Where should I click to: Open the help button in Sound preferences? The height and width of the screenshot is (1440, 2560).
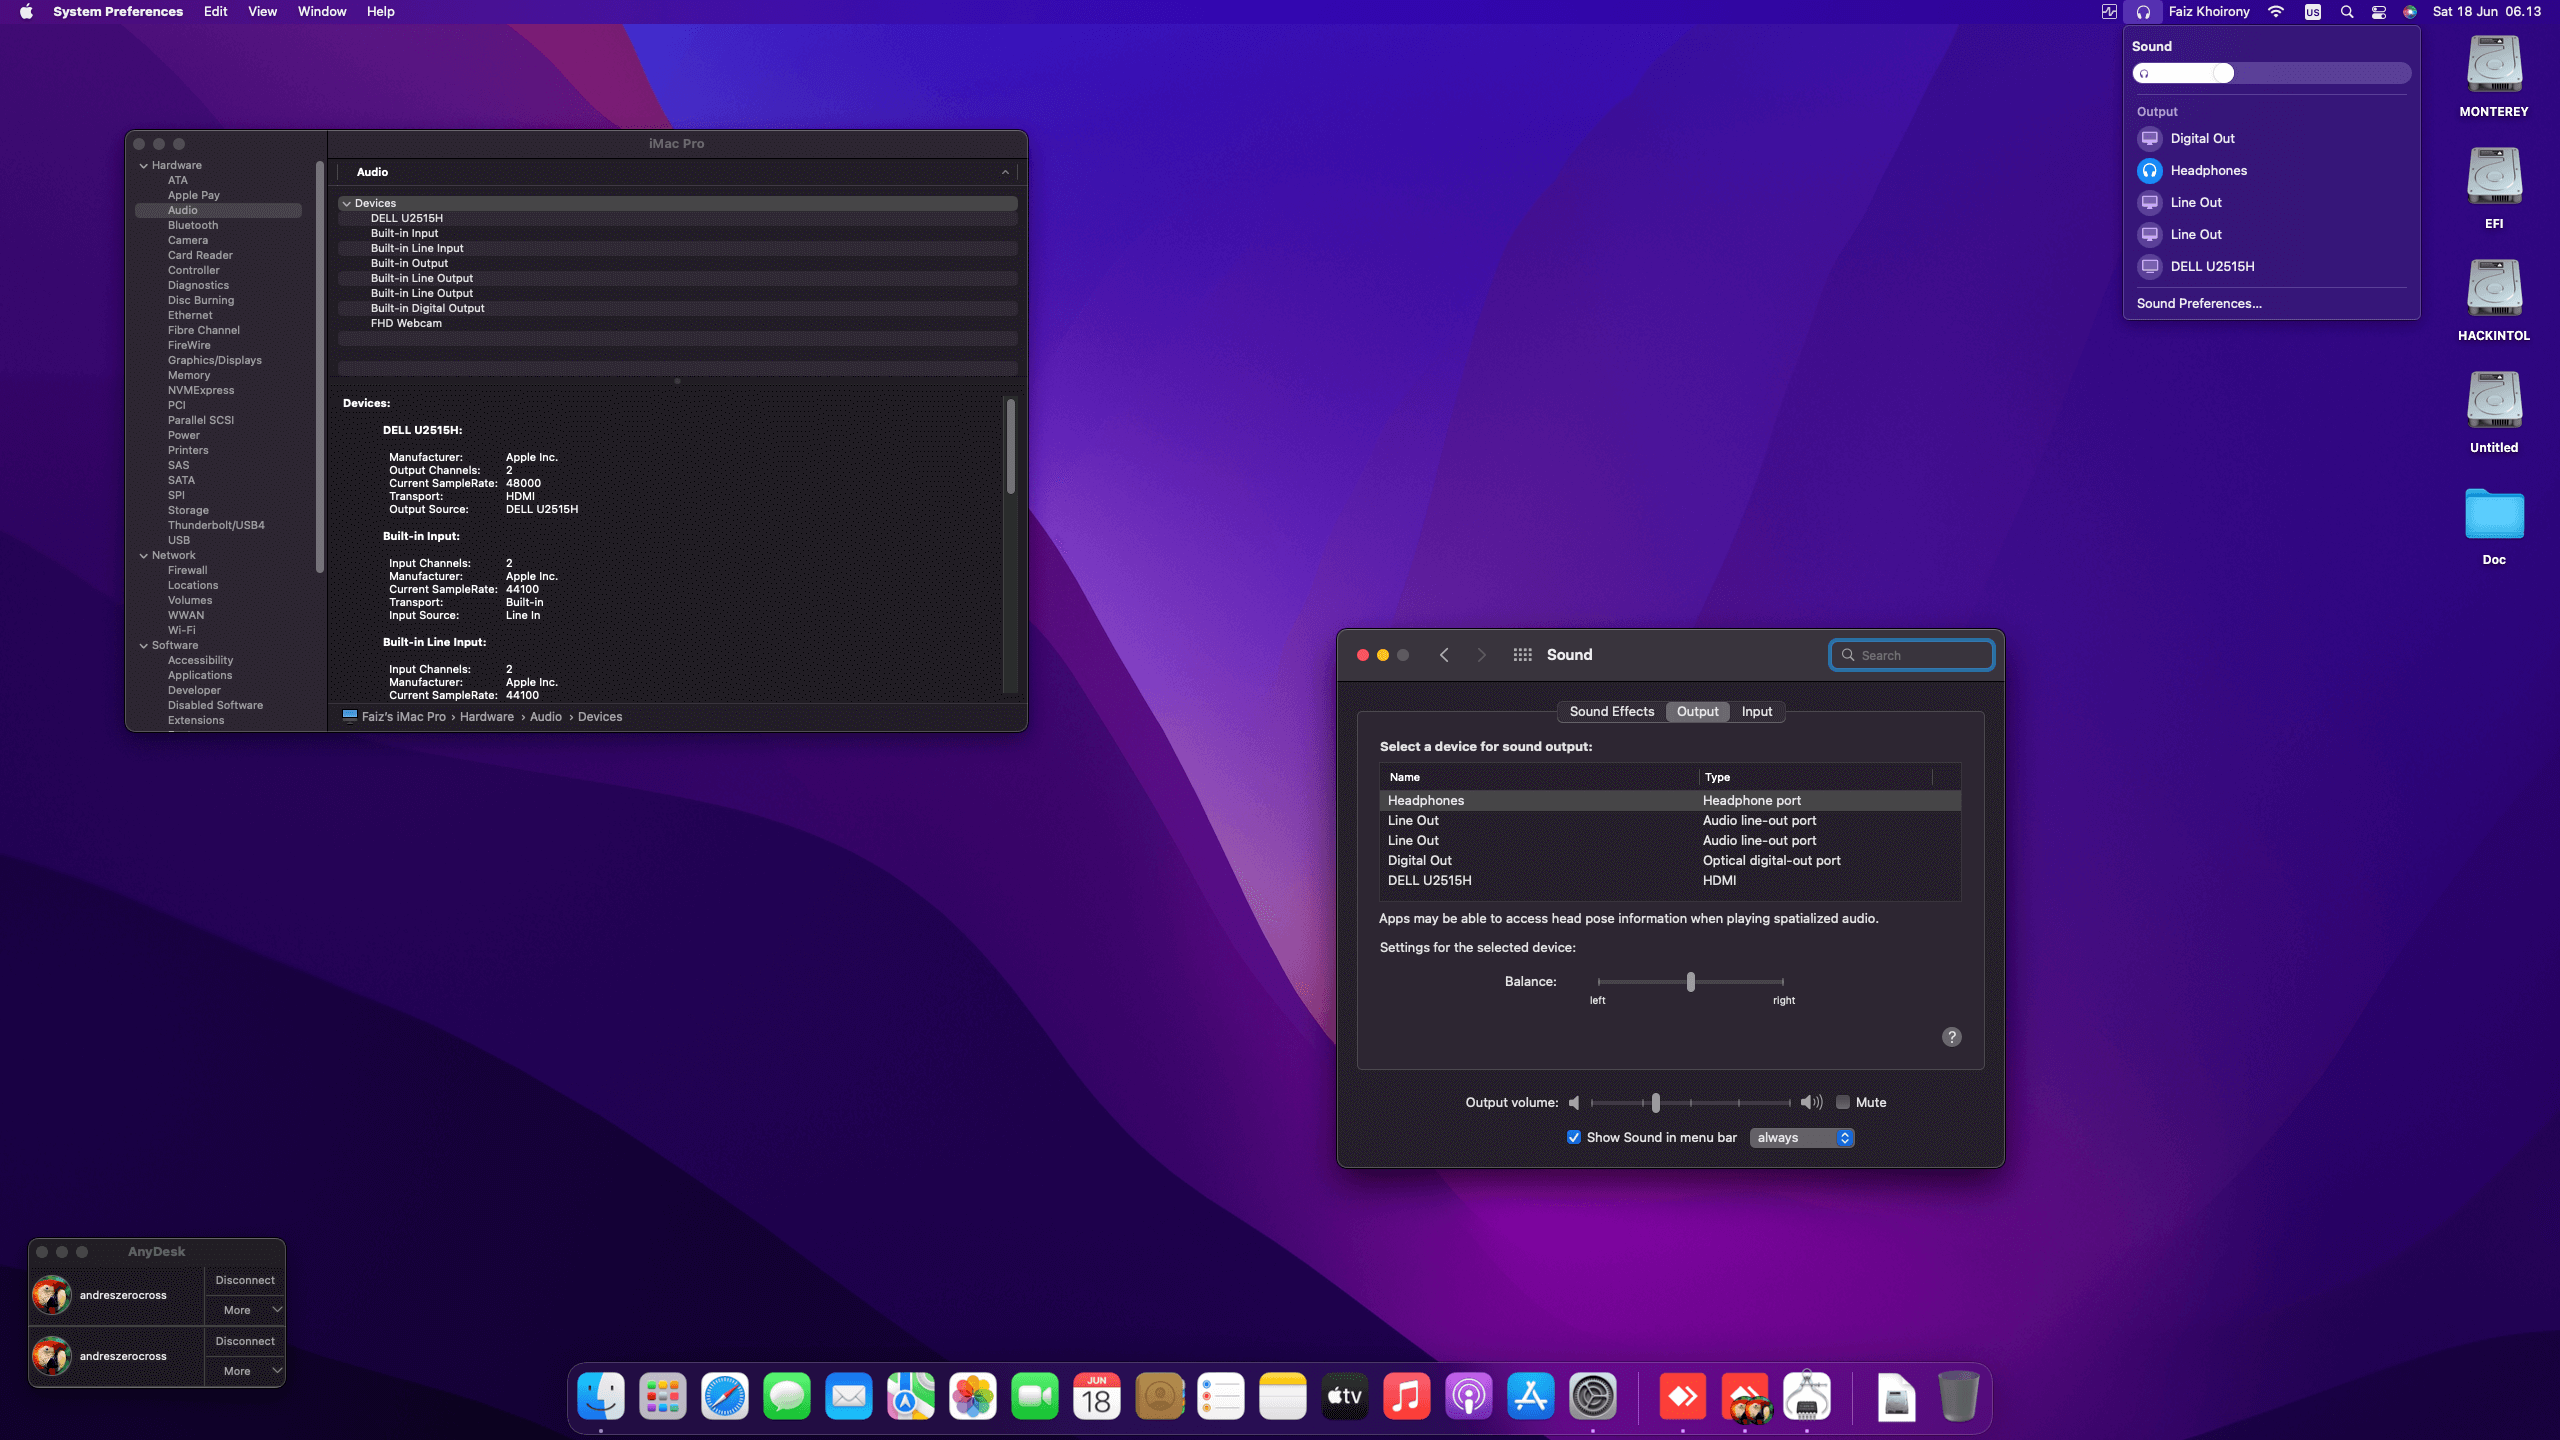(x=1951, y=1037)
